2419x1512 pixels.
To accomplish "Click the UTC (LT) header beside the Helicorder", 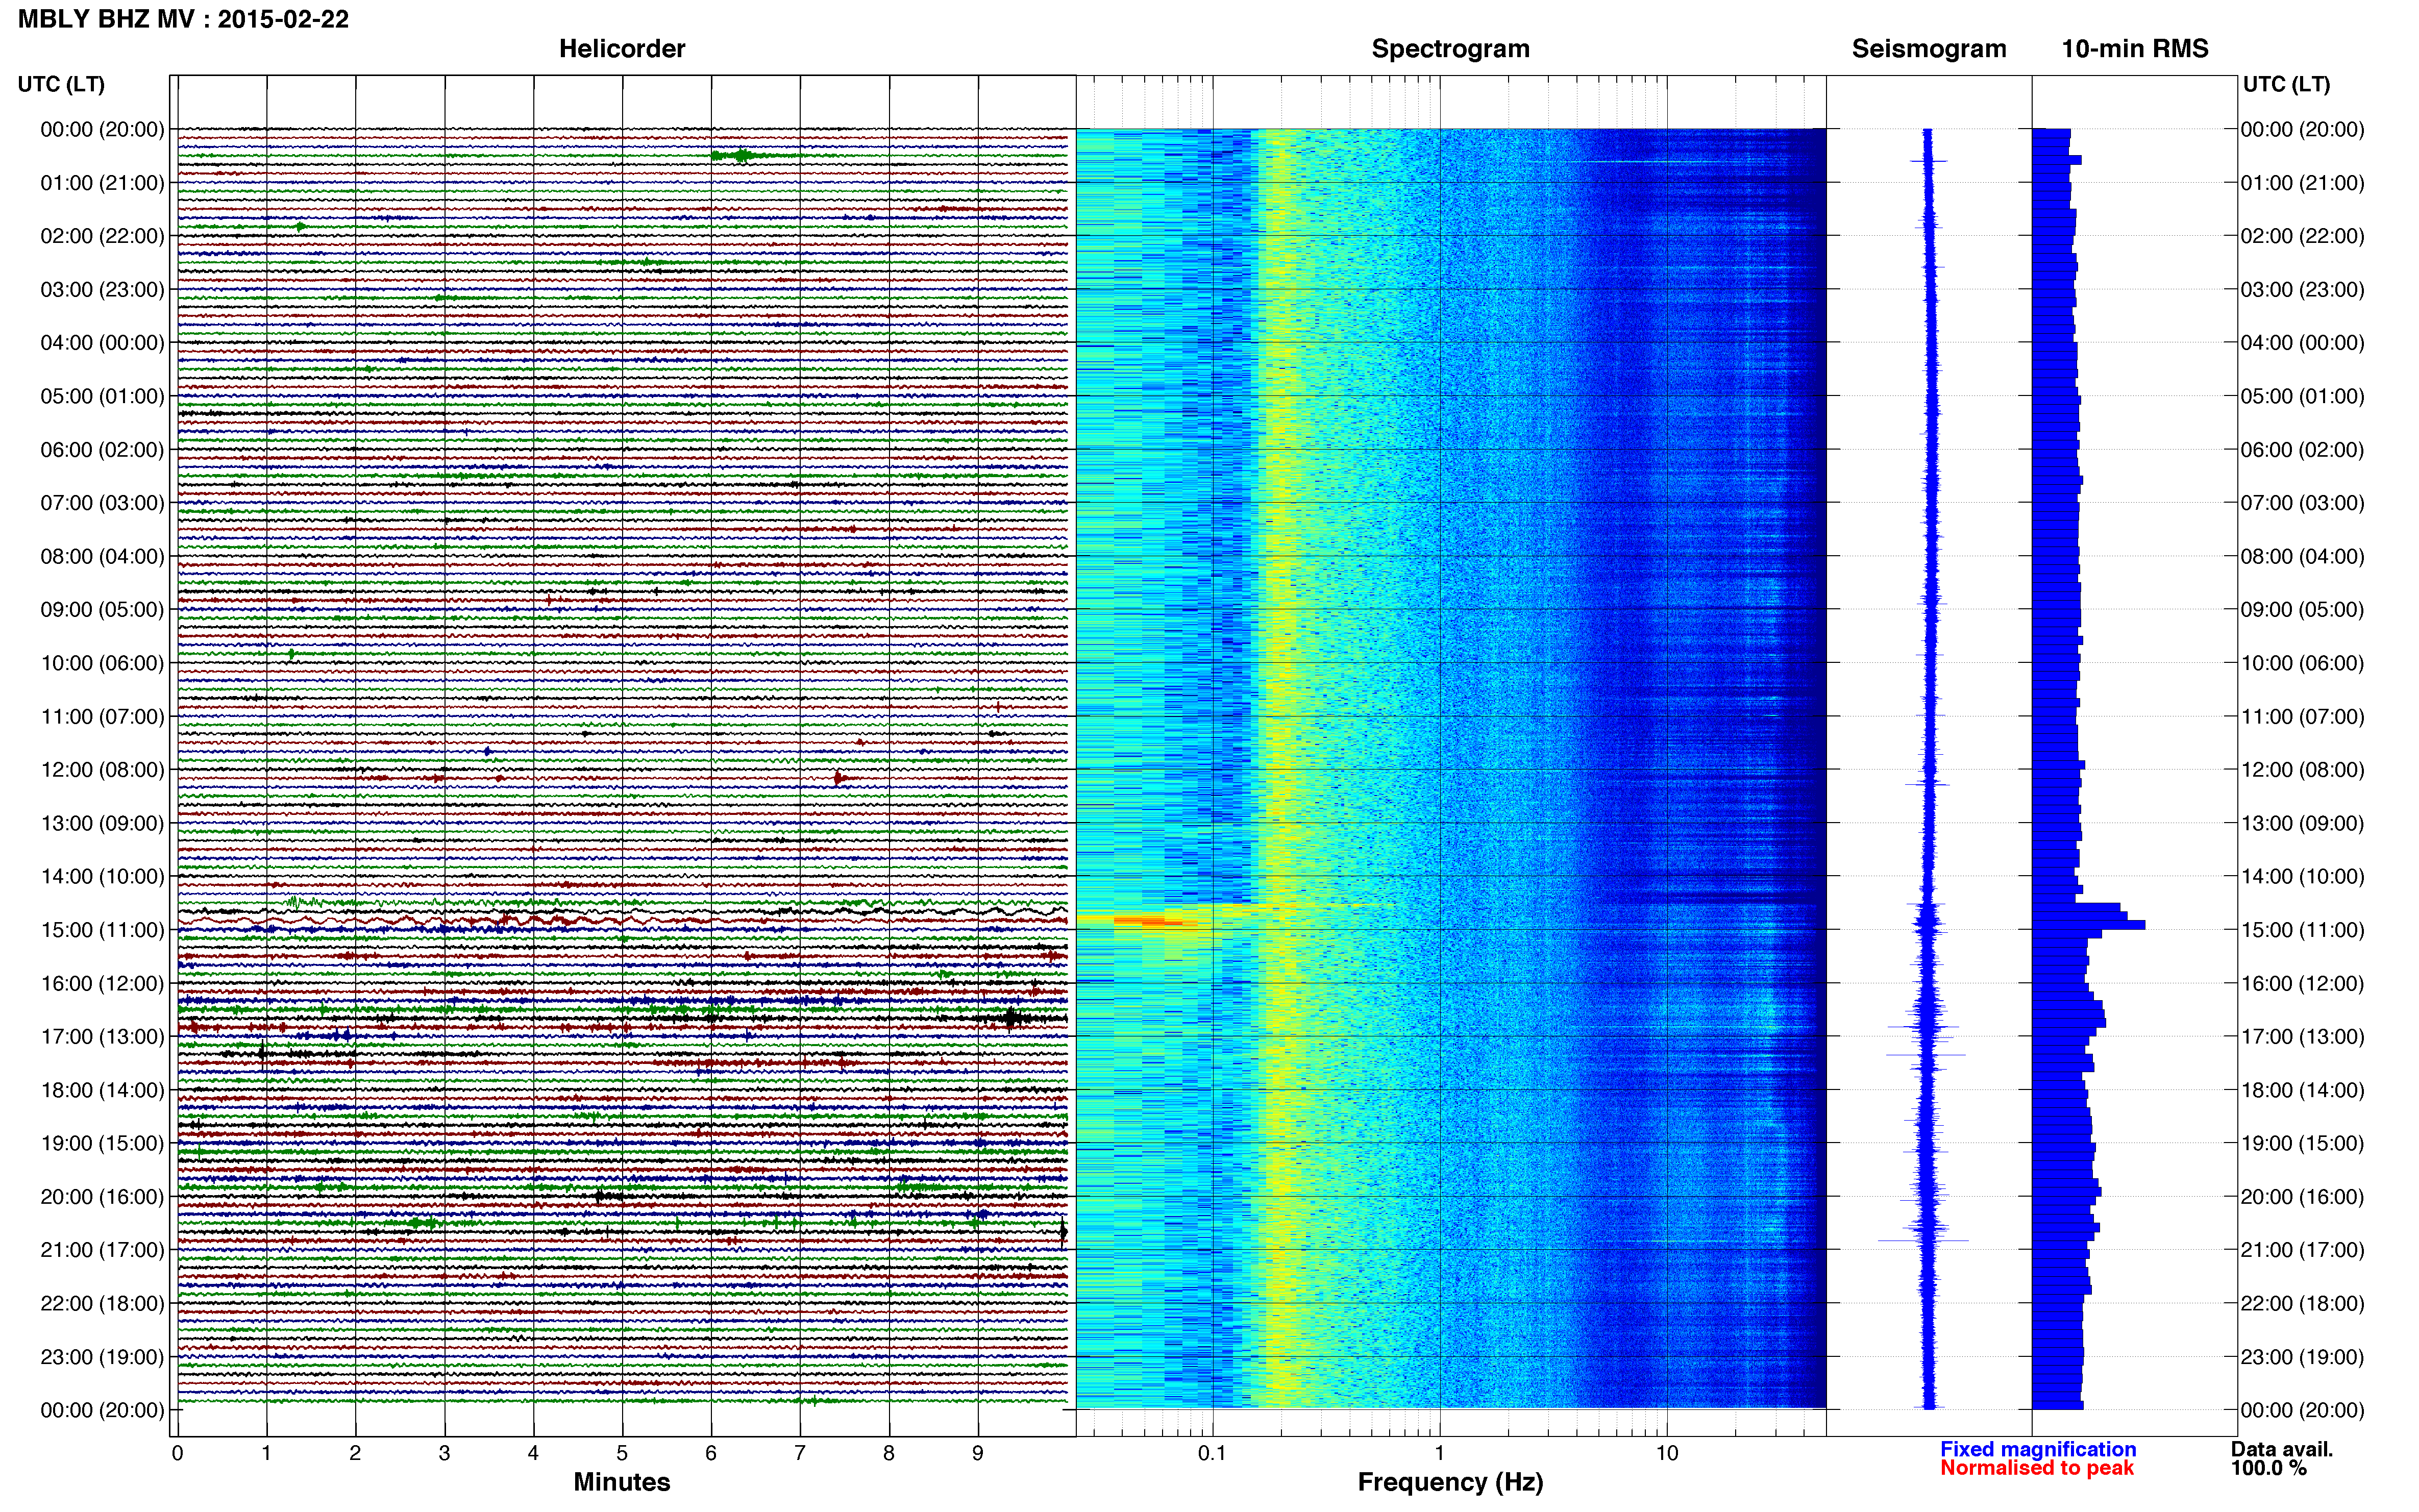I will pos(61,84).
